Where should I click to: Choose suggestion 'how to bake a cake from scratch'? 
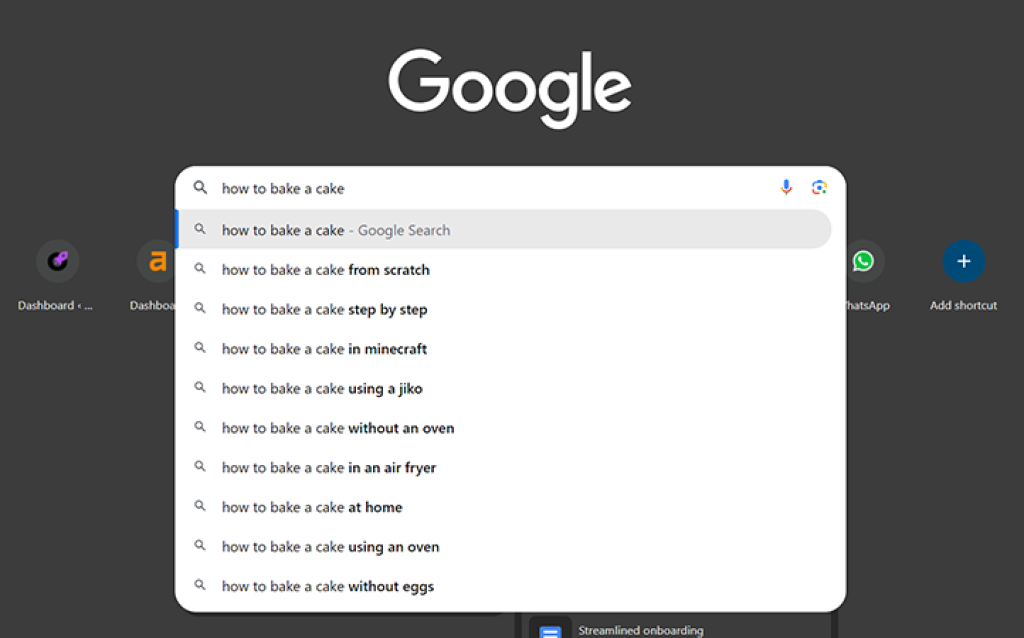click(x=326, y=270)
